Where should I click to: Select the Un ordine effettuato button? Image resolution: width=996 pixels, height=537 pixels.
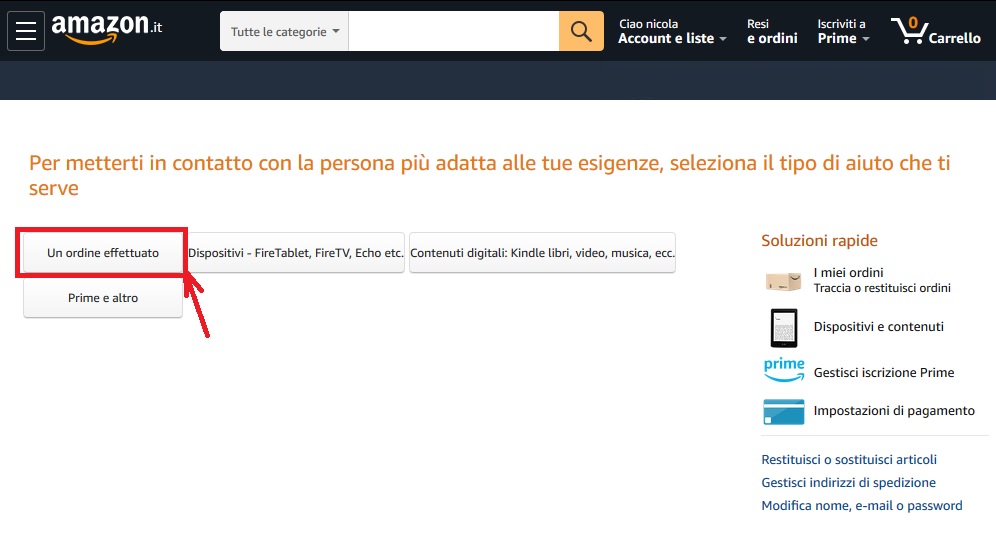pos(103,253)
